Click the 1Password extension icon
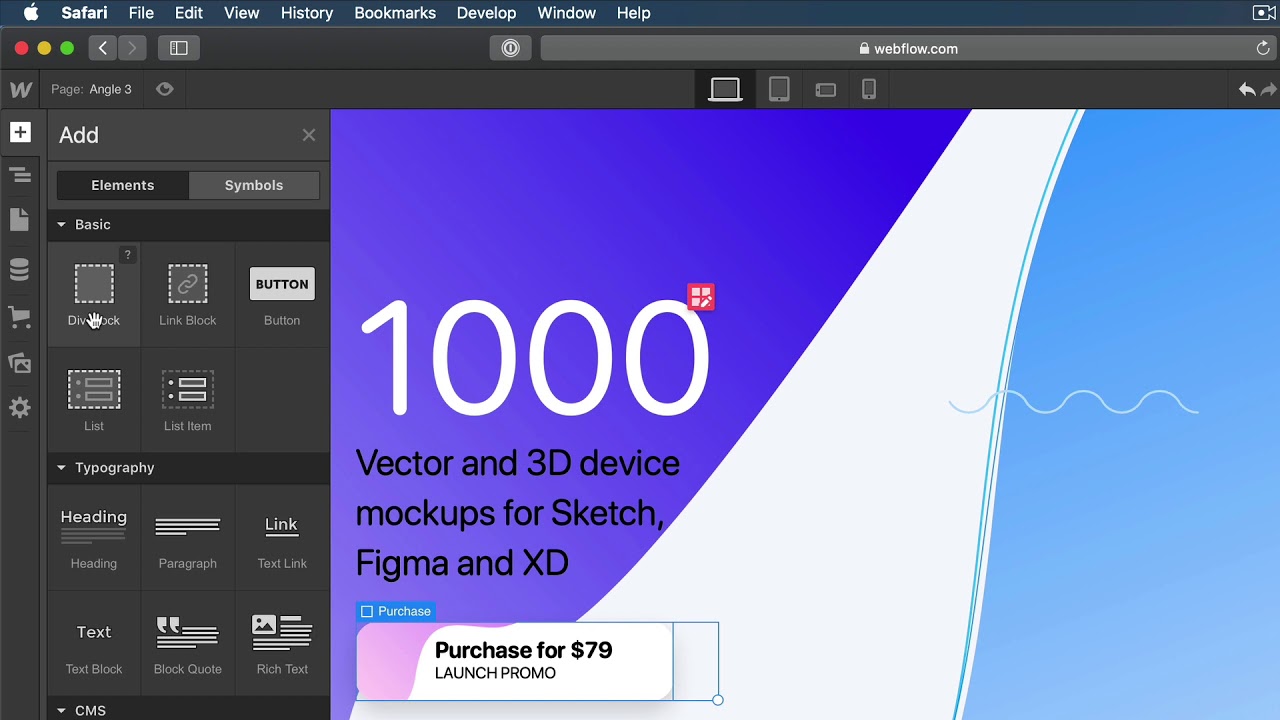The image size is (1280, 720). pos(511,48)
